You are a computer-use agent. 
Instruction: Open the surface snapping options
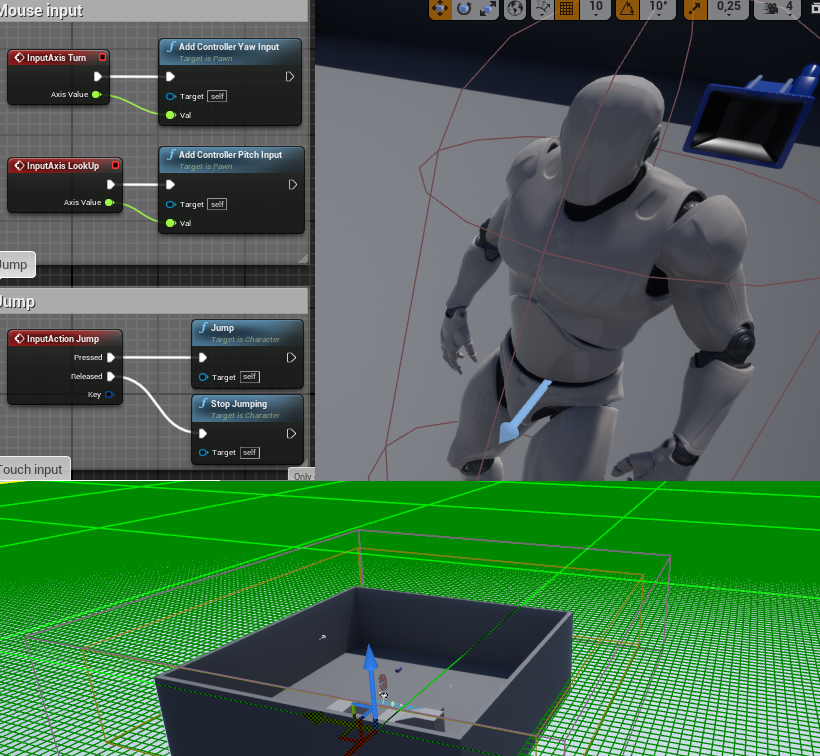(x=543, y=8)
